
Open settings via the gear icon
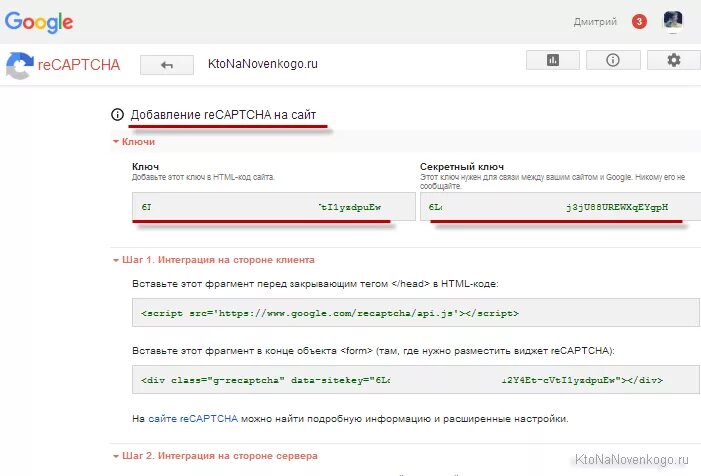pyautogui.click(x=674, y=60)
